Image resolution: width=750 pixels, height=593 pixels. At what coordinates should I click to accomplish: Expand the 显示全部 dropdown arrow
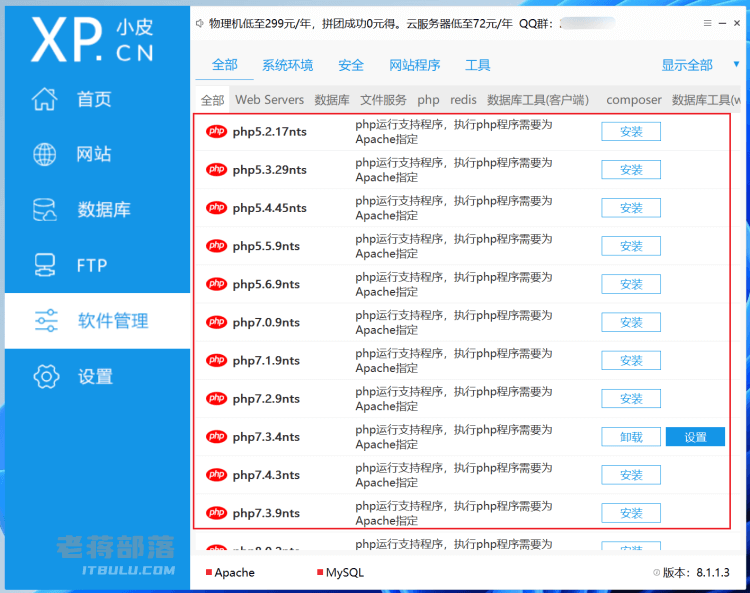pyautogui.click(x=736, y=64)
